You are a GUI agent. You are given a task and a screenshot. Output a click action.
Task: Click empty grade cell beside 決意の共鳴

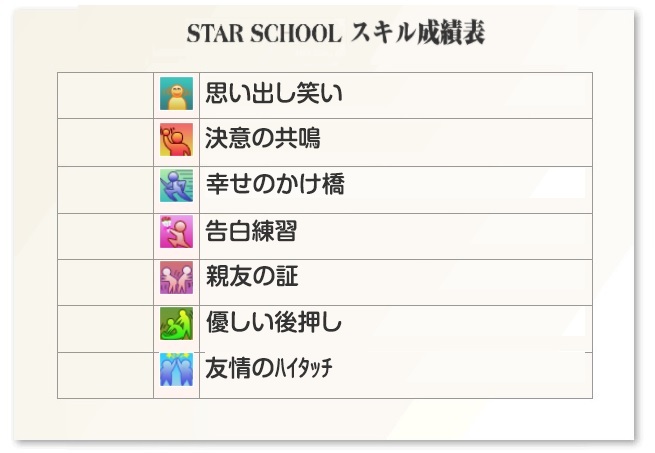coord(106,143)
